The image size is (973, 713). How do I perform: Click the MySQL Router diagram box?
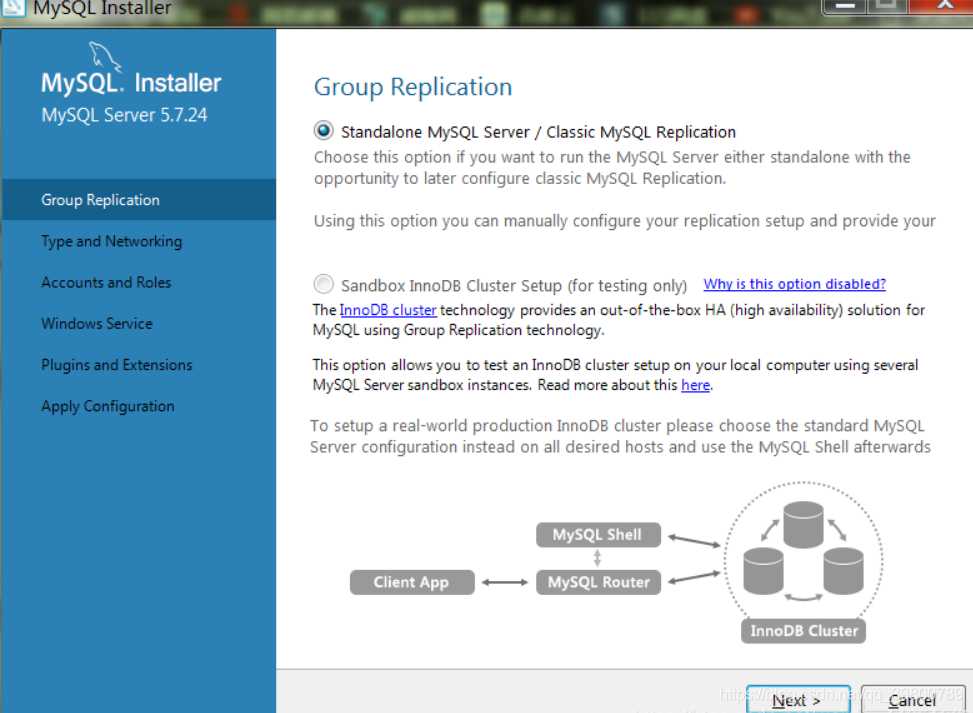click(598, 582)
